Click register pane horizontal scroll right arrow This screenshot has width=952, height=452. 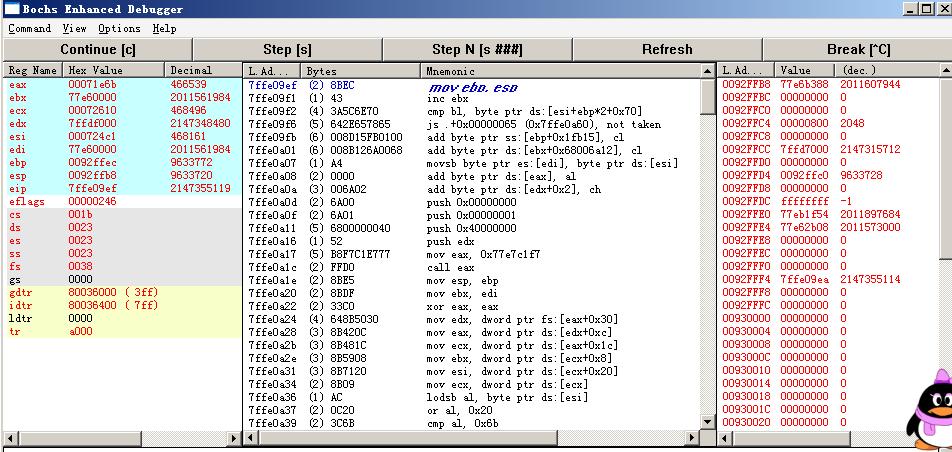tap(234, 437)
